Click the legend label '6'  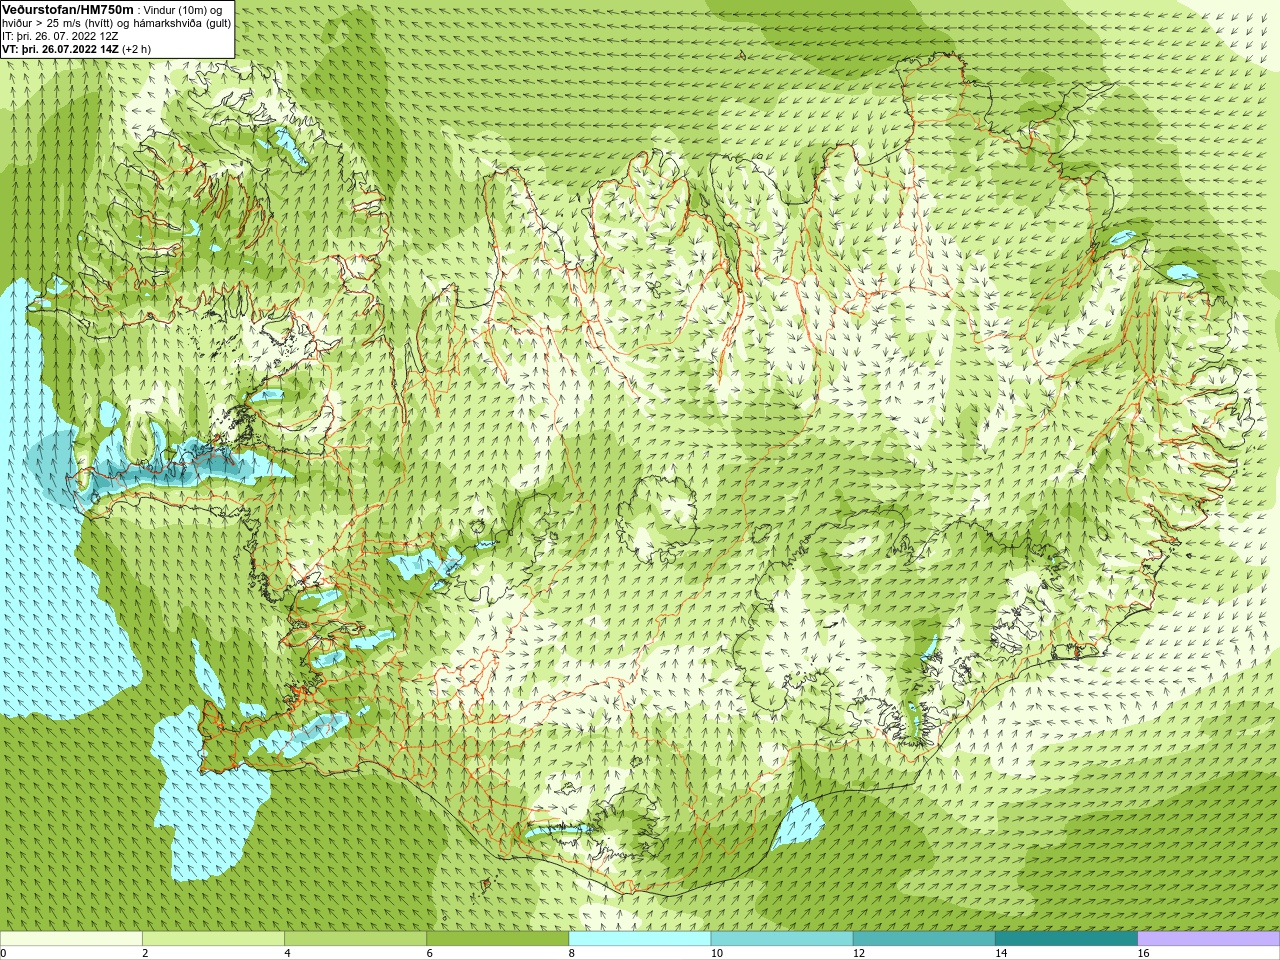(429, 953)
